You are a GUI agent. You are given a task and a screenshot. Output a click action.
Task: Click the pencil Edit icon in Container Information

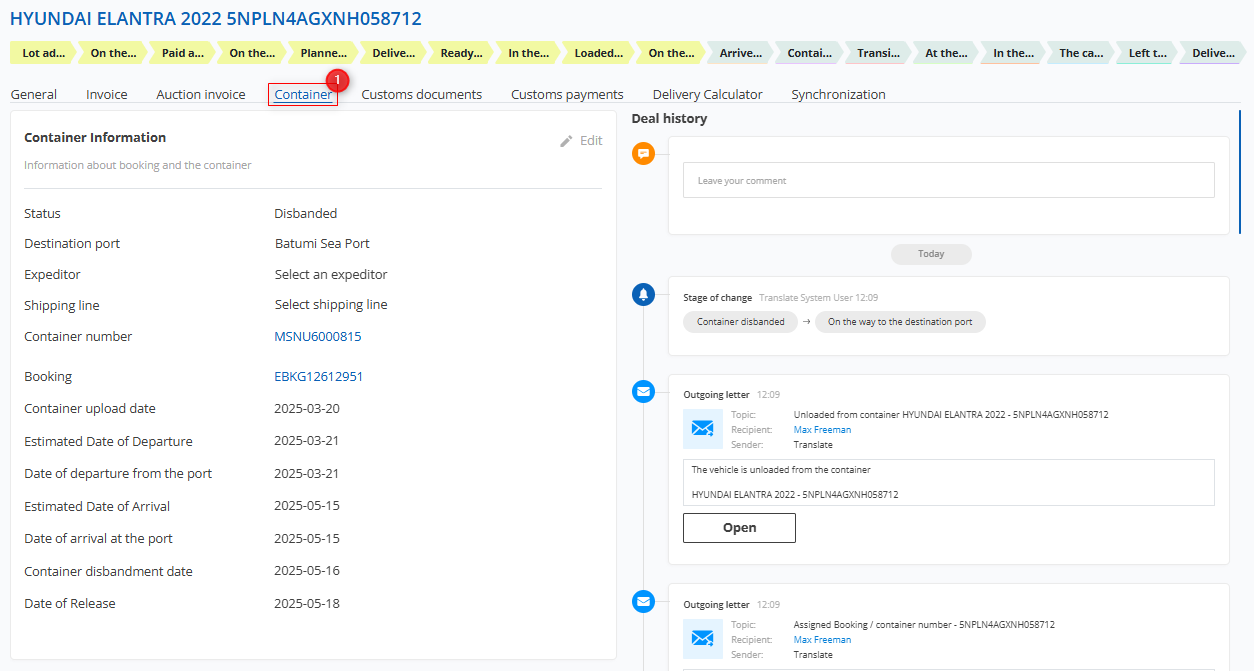[x=567, y=141]
